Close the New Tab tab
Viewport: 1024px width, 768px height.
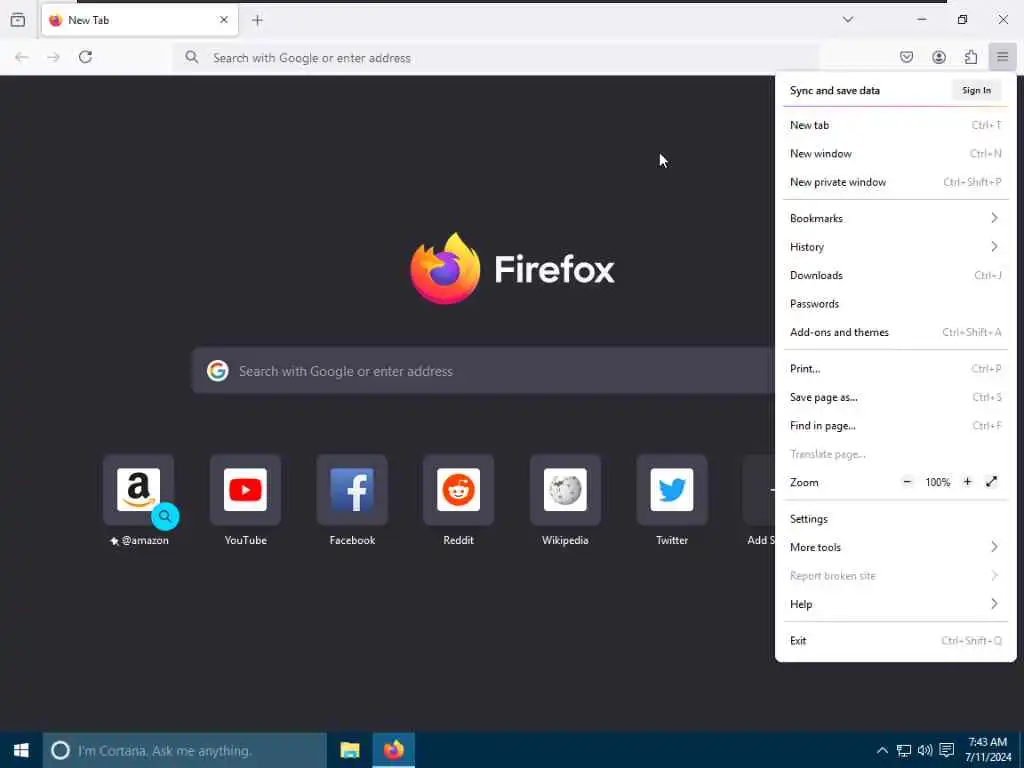click(x=224, y=20)
